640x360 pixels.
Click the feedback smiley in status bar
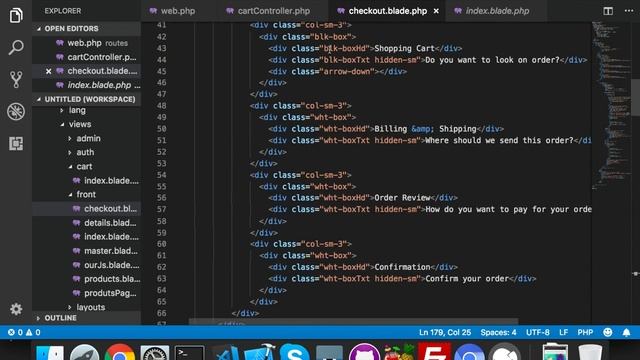(x=607, y=332)
